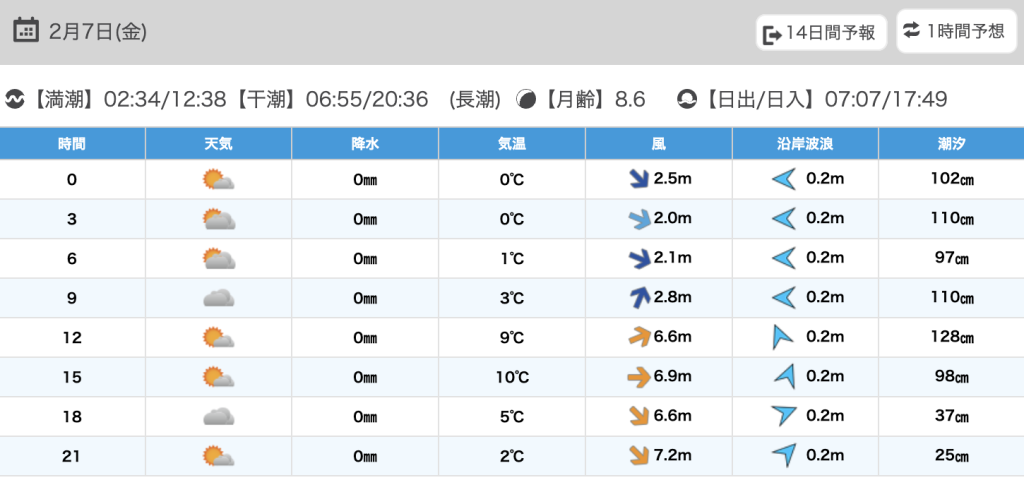The height and width of the screenshot is (480, 1024).
Task: Click the wave direction arrow at hour 12
Action: pos(782,337)
